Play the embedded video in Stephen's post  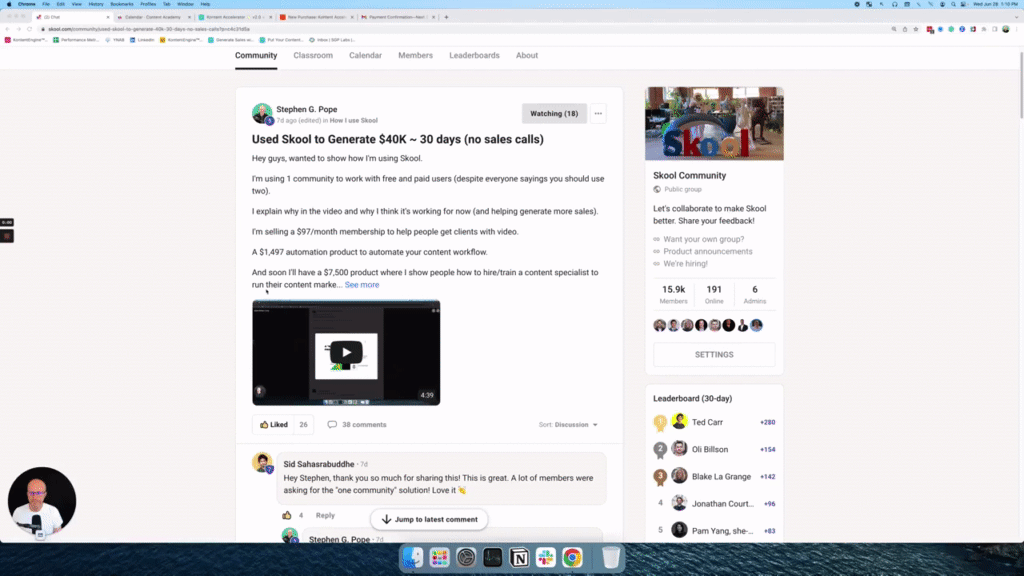coord(345,351)
